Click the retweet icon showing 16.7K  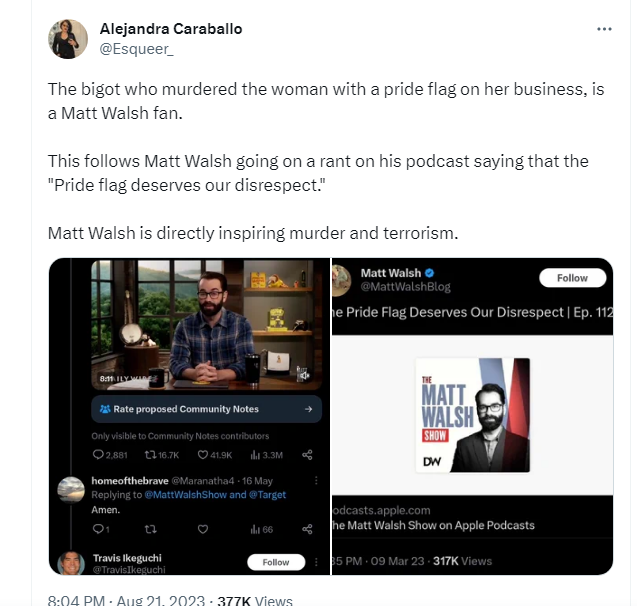150,454
